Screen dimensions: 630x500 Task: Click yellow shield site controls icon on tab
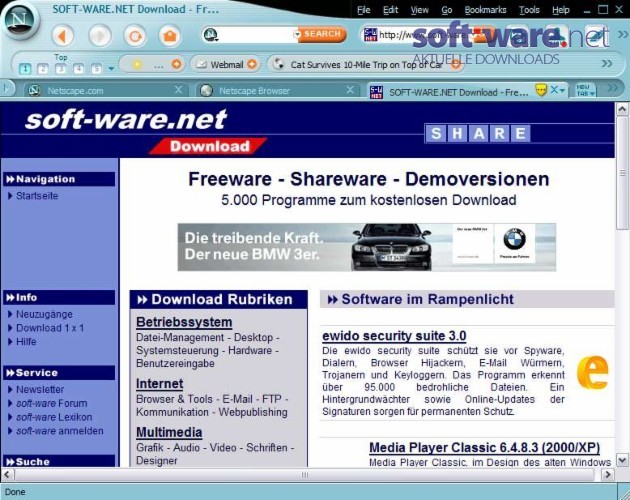pos(541,90)
